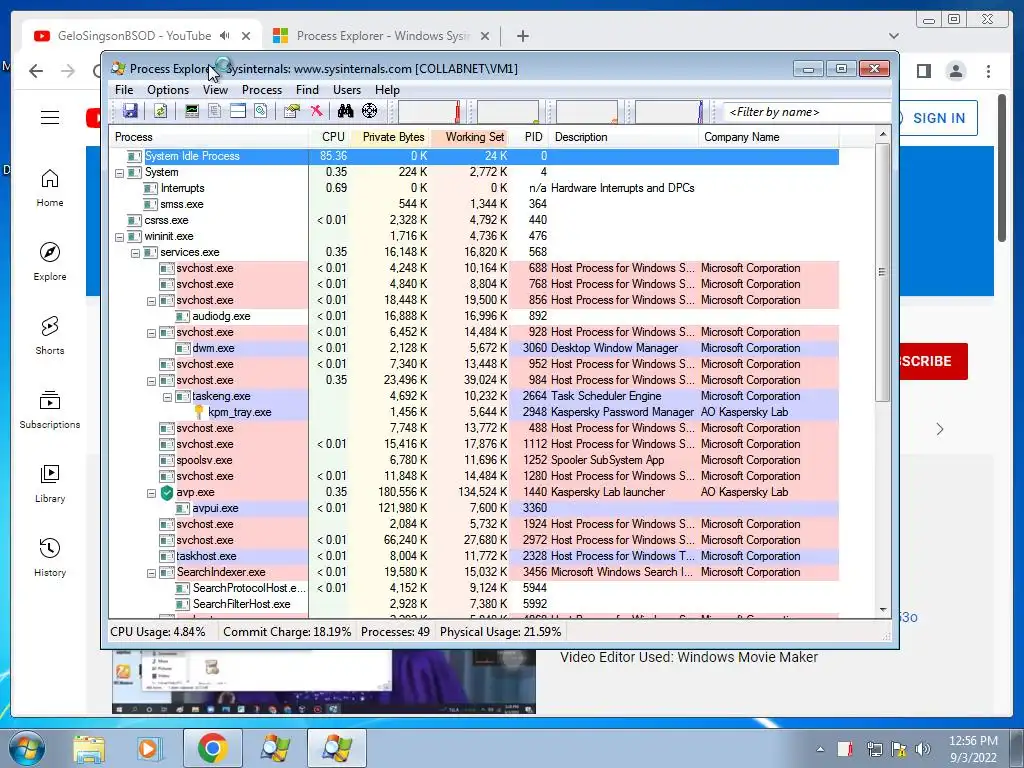Select the System Idle Process row
This screenshot has height=768, width=1024.
click(x=475, y=156)
